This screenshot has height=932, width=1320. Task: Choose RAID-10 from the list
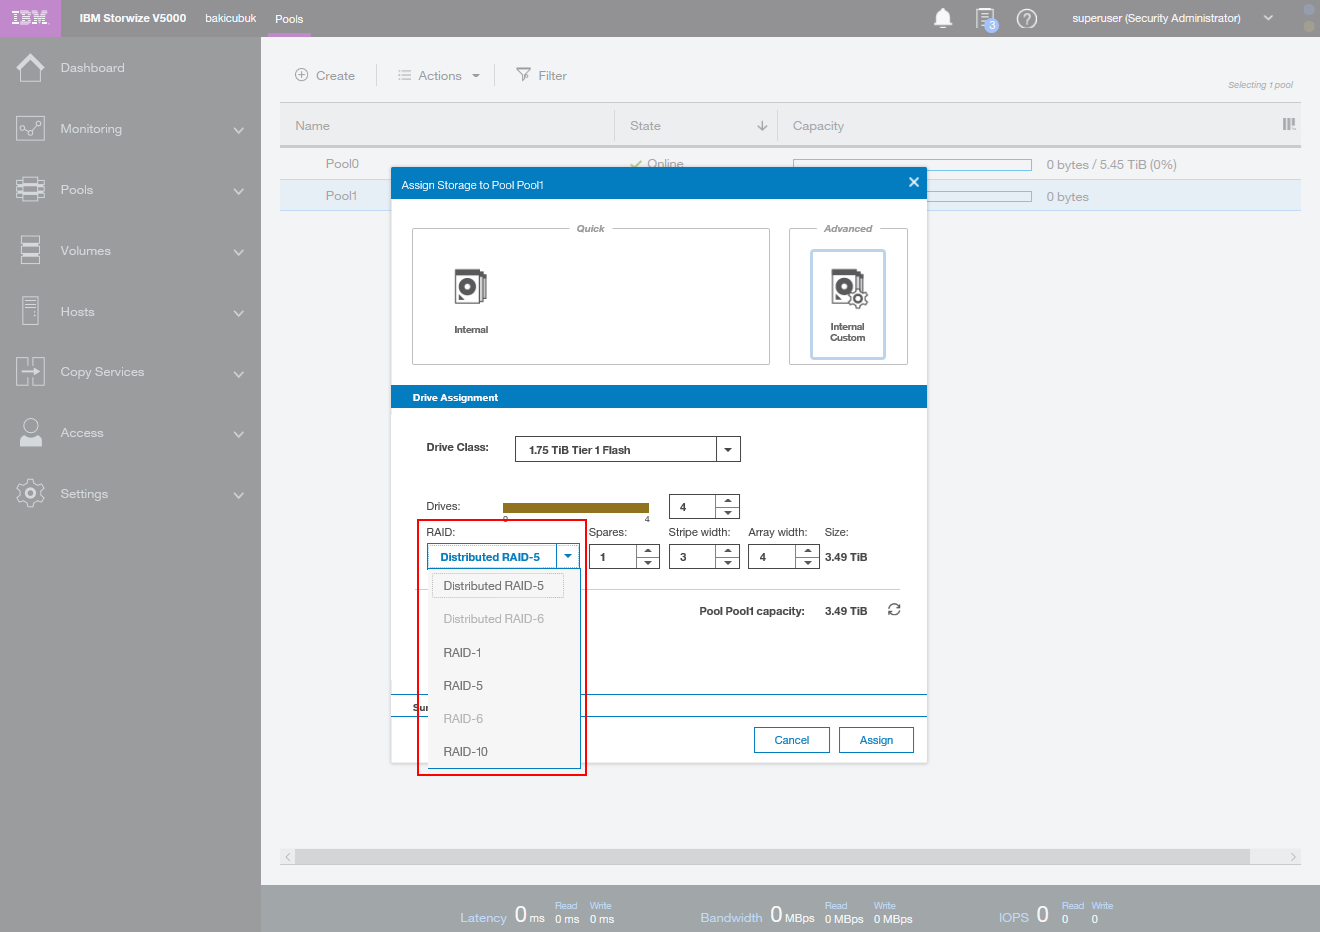[504, 751]
